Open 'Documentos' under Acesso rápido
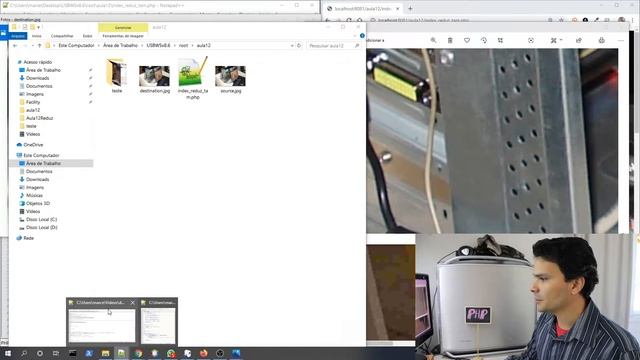Screen dimensions: 640x360 coord(39,86)
